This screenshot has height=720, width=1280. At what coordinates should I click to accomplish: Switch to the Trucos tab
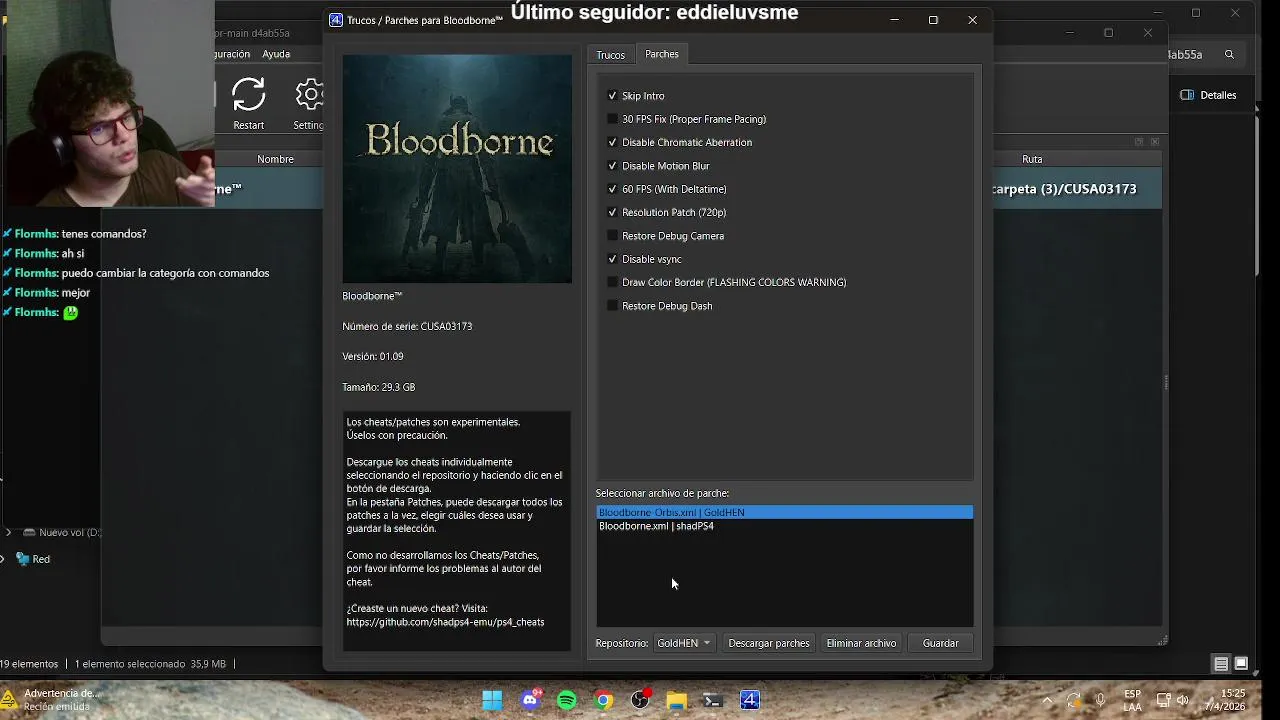610,55
